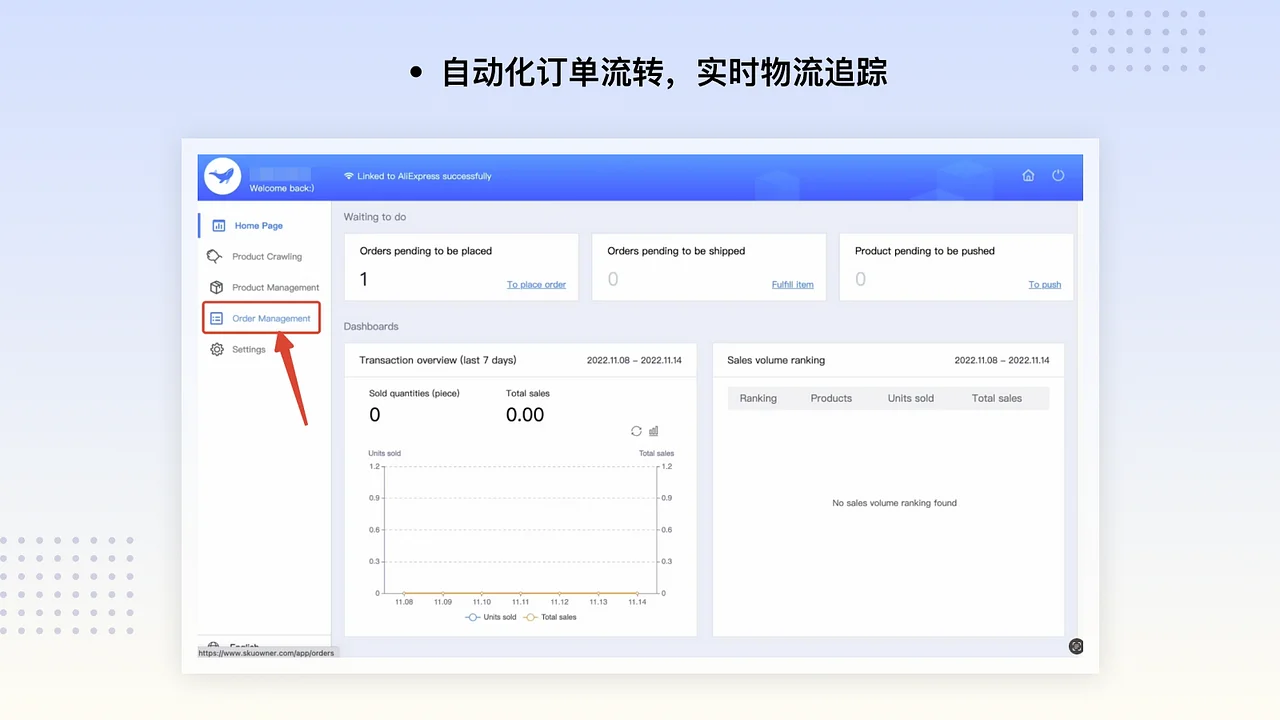Click the Wi-Fi connection status indicator
1280x720 pixels.
click(348, 175)
